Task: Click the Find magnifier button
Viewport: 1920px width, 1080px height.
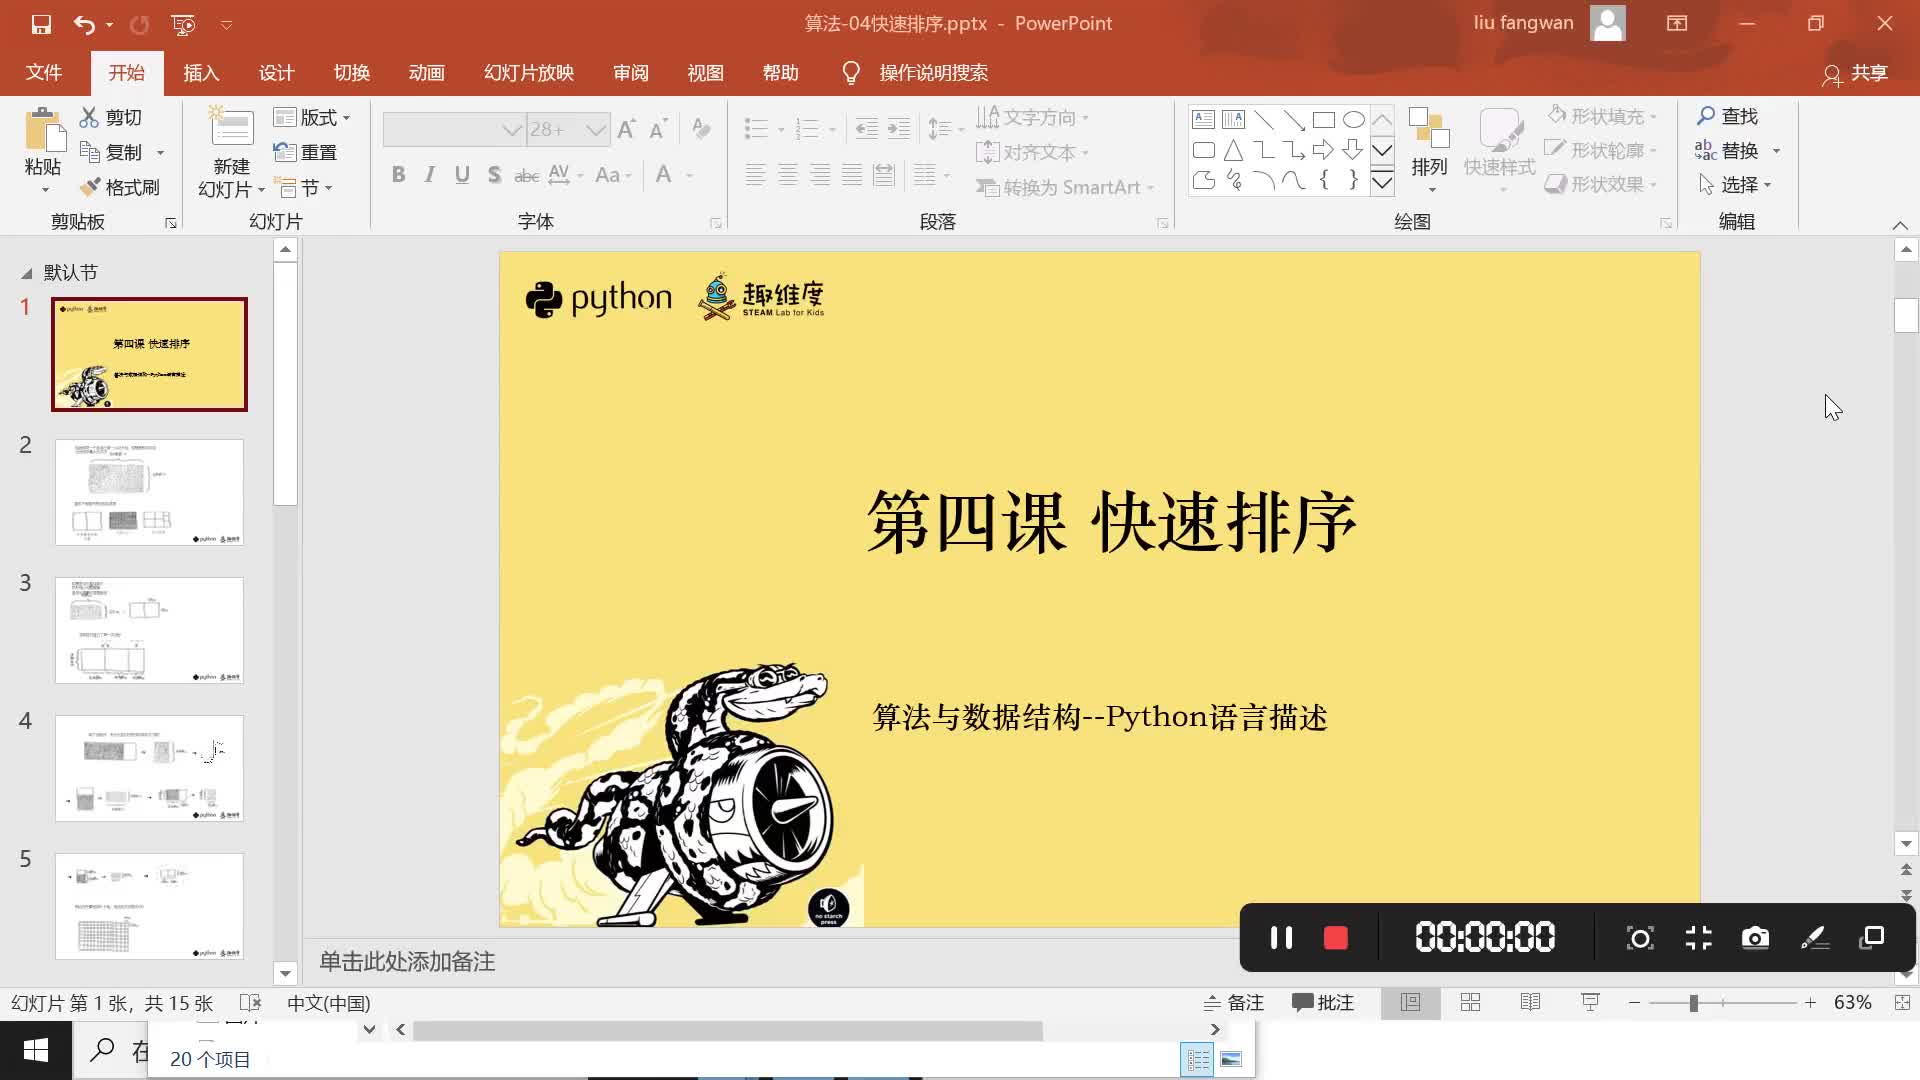Action: pyautogui.click(x=1728, y=116)
